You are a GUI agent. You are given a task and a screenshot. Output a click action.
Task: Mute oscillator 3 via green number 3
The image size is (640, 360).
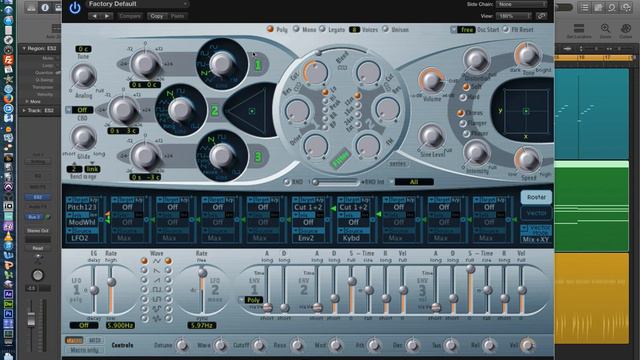coord(258,157)
